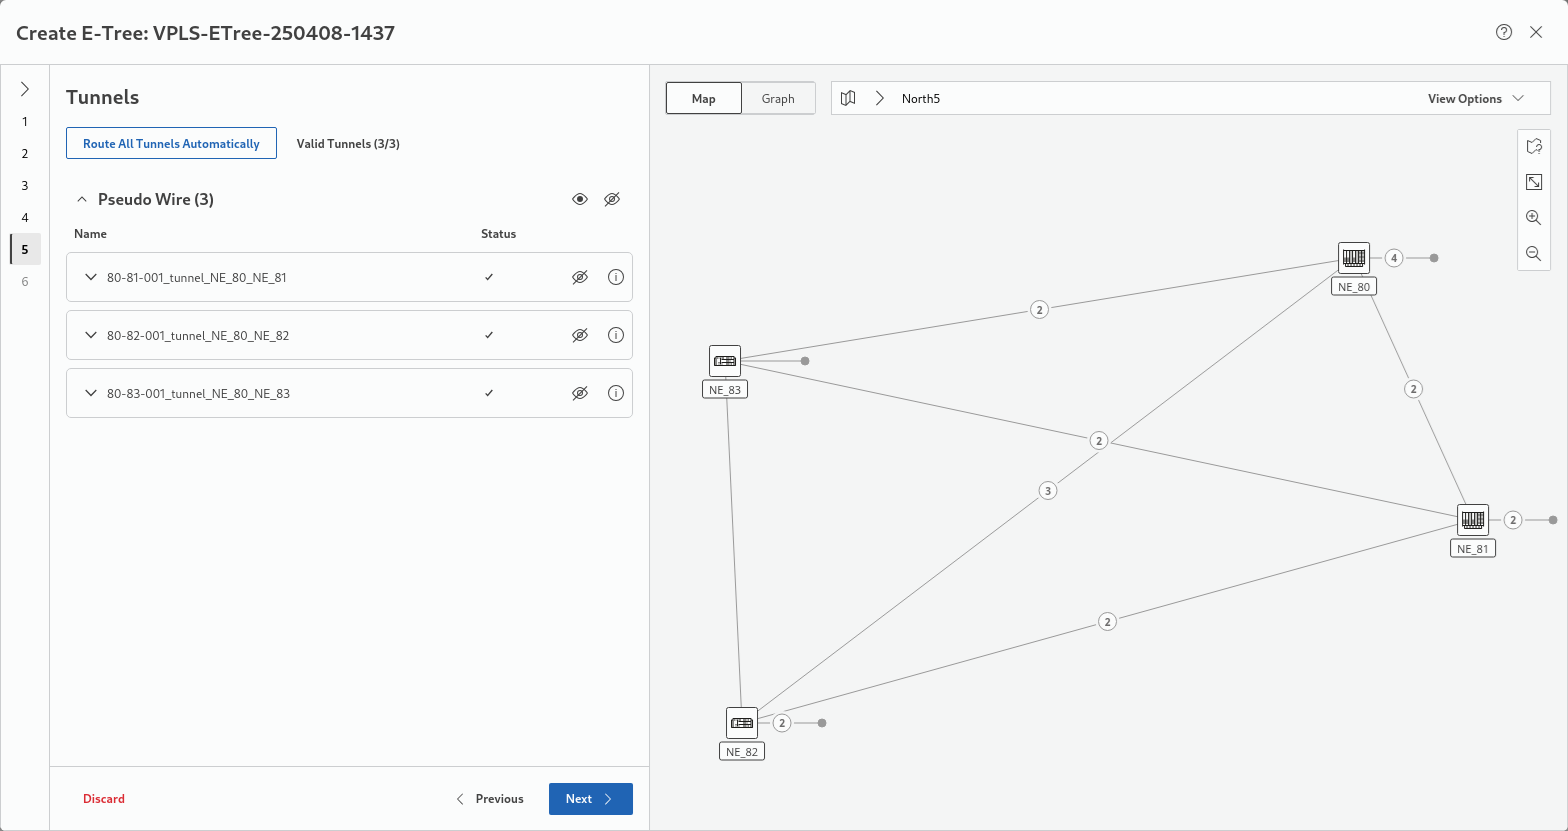
Task: Click Route All Tunnels Automatically button
Action: pyautogui.click(x=171, y=143)
